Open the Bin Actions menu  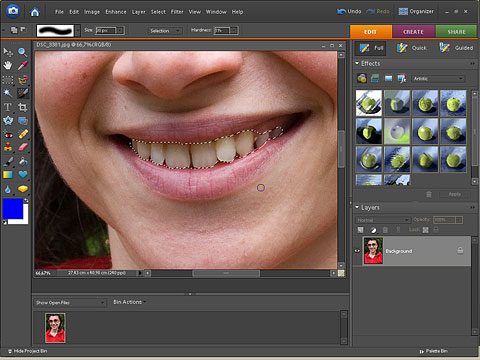[x=129, y=302]
